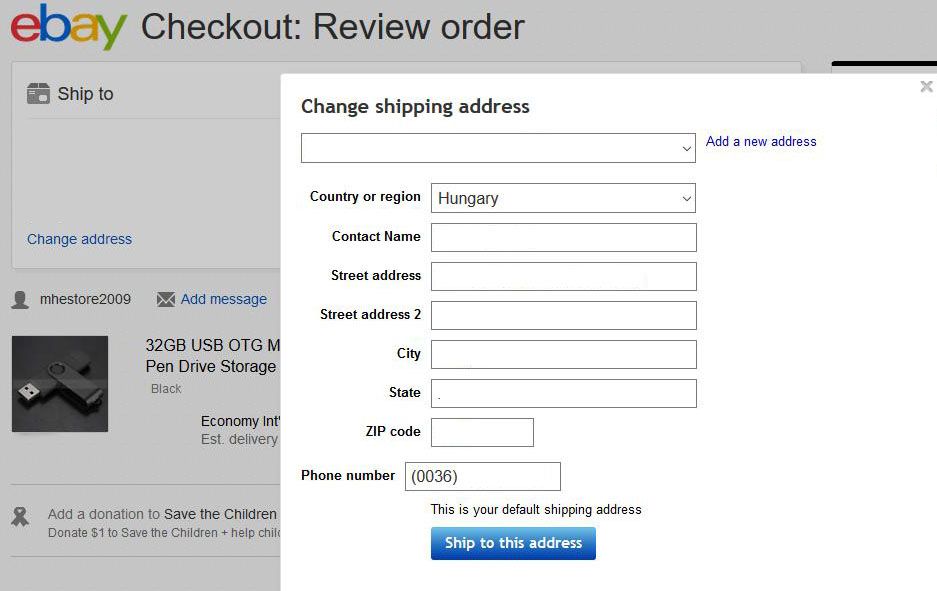Click the envelope message icon
Viewport: 937px width, 591px height.
click(166, 300)
